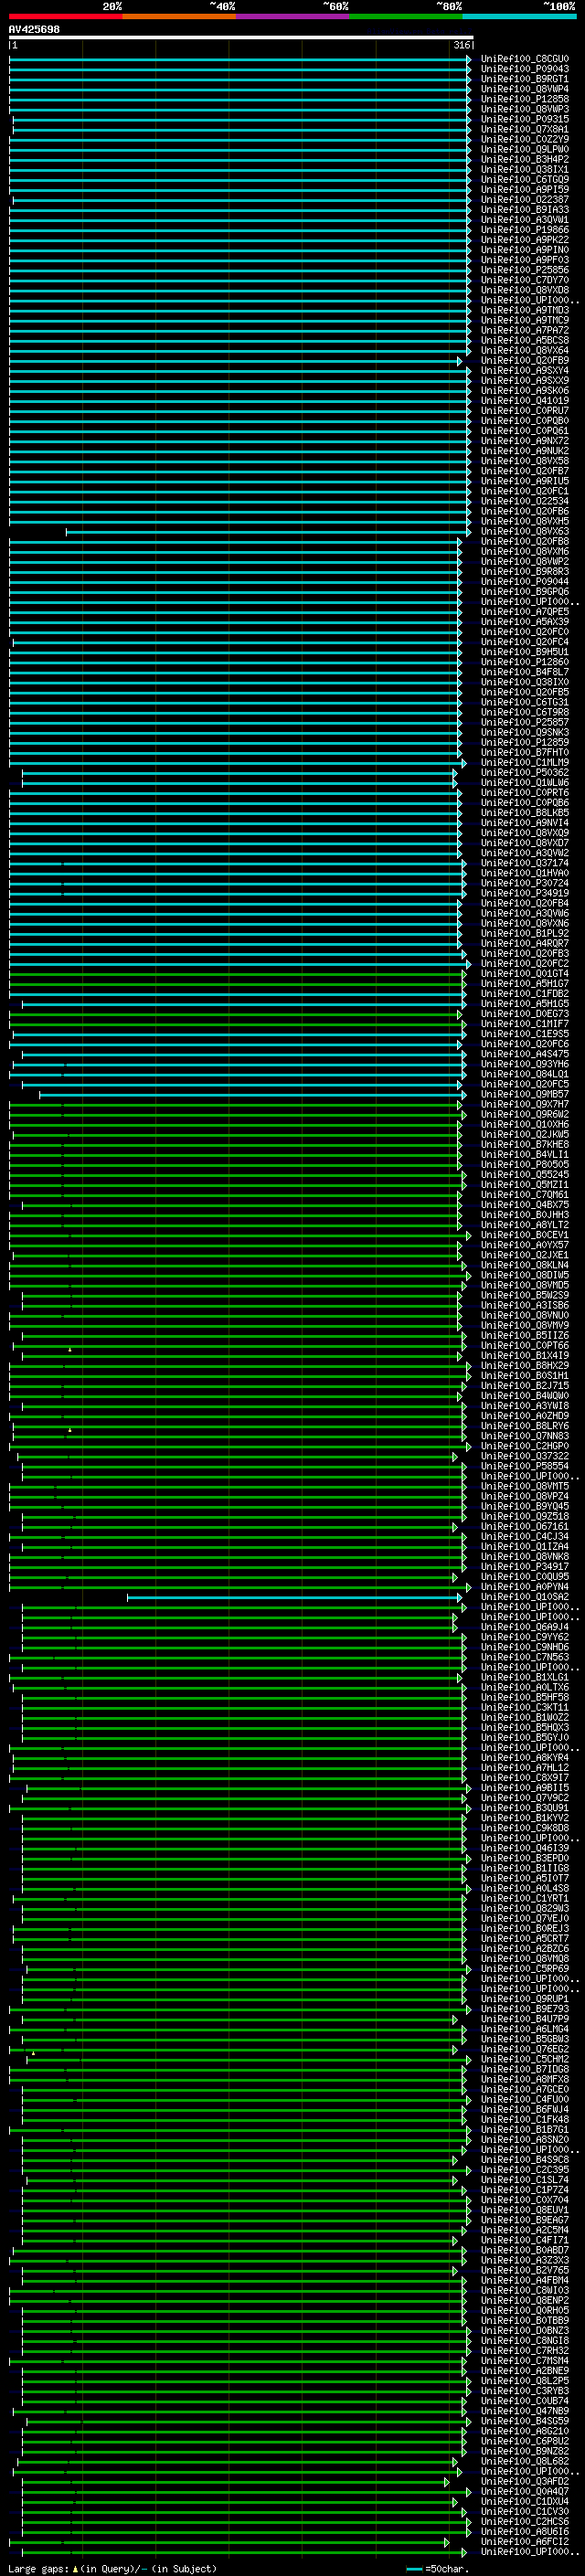Select hit label UniRef100_Q8VWP4
585x2576 pixels.
(x=524, y=89)
